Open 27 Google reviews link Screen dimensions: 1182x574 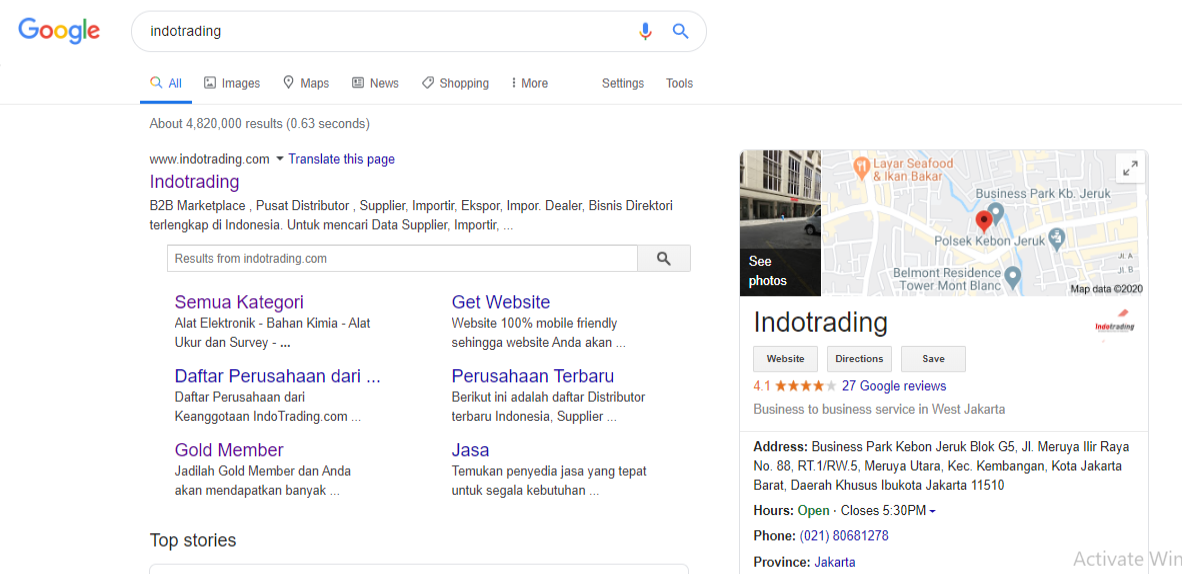click(893, 386)
